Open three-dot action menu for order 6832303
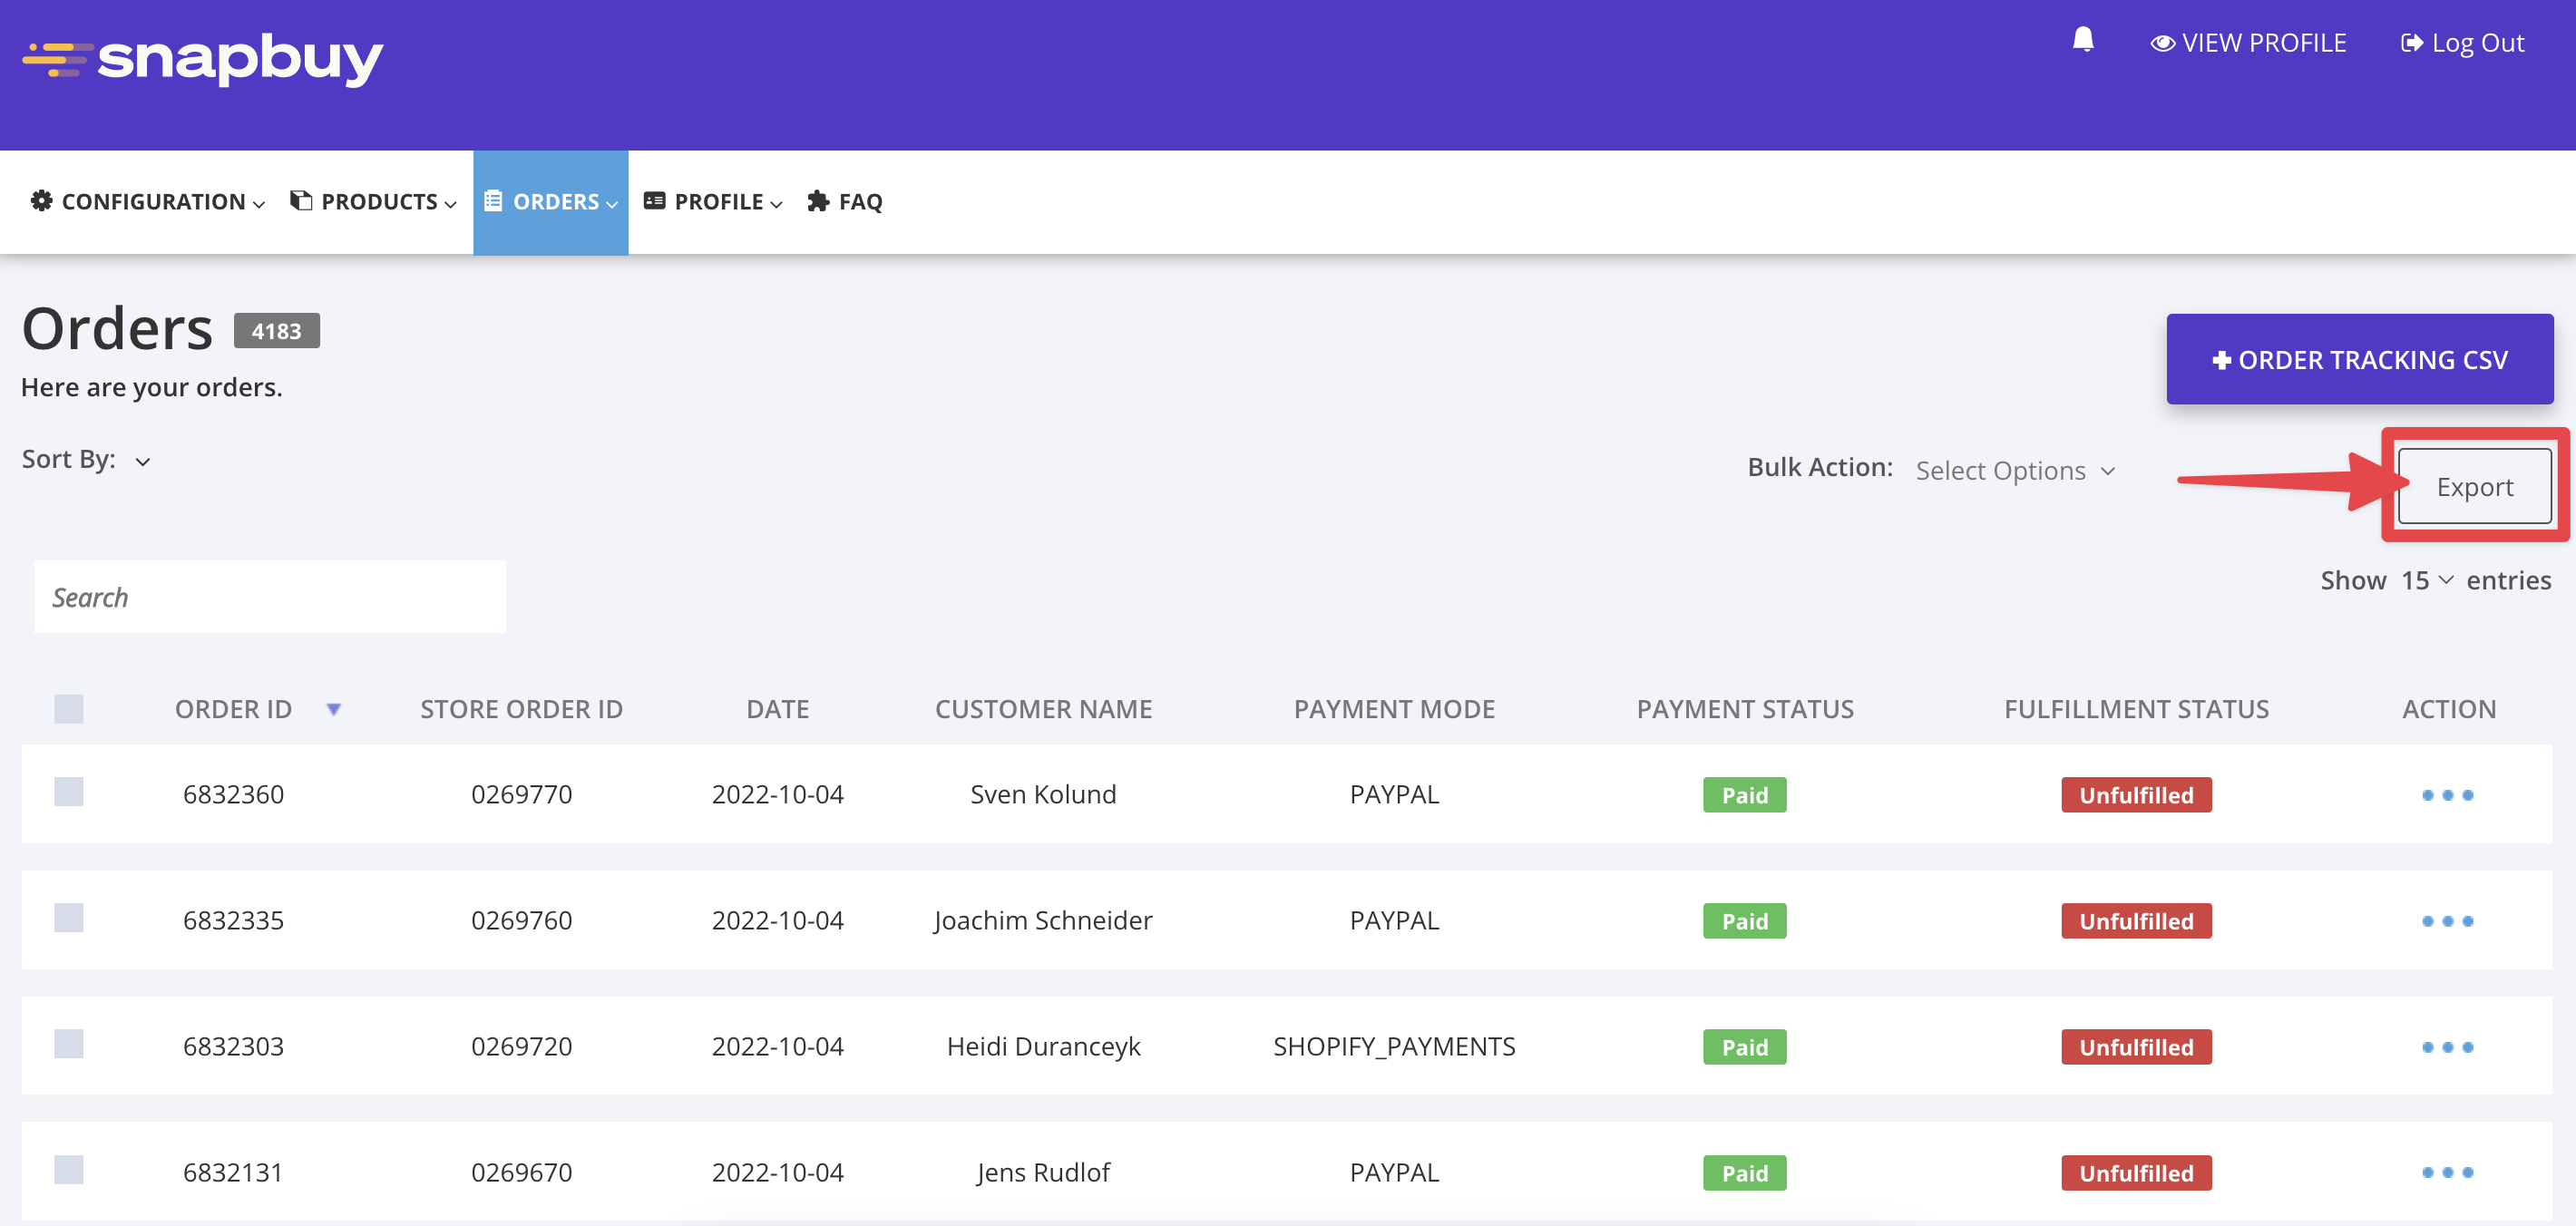The height and width of the screenshot is (1226, 2576). pyautogui.click(x=2447, y=1047)
